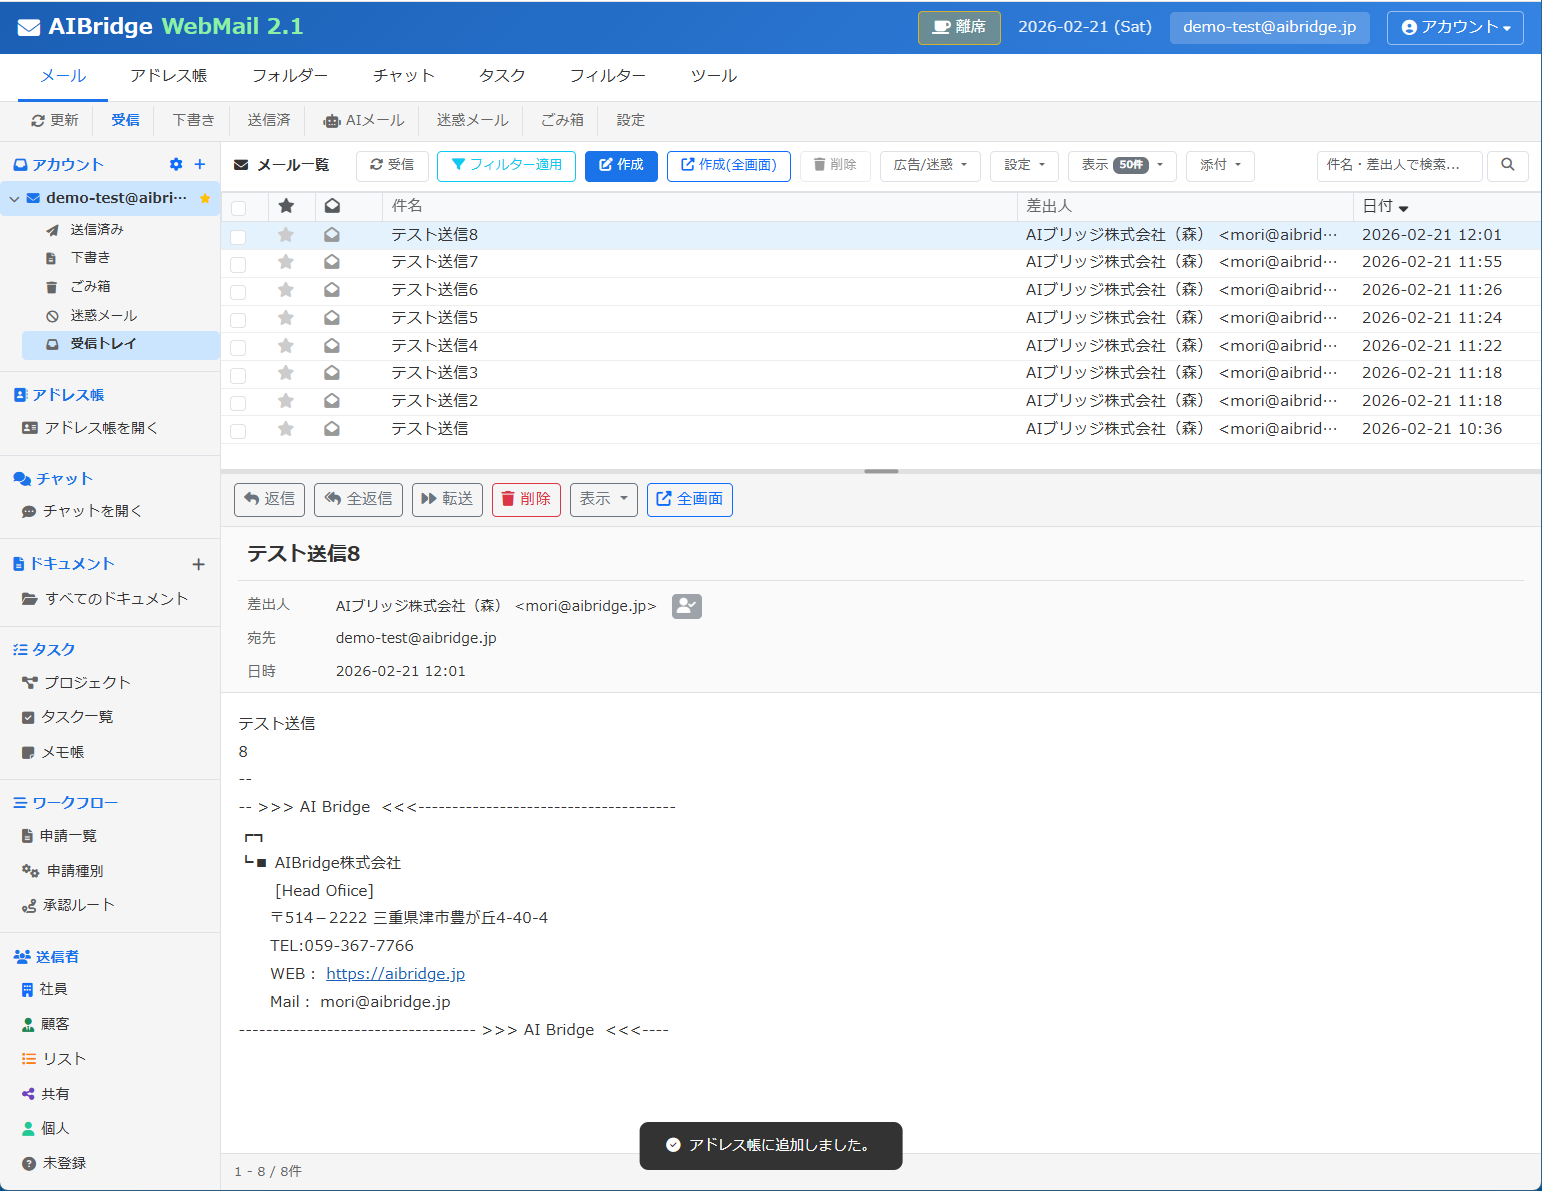Image resolution: width=1542 pixels, height=1191 pixels.
Task: Add sender to address book via person icon
Action: coord(687,606)
